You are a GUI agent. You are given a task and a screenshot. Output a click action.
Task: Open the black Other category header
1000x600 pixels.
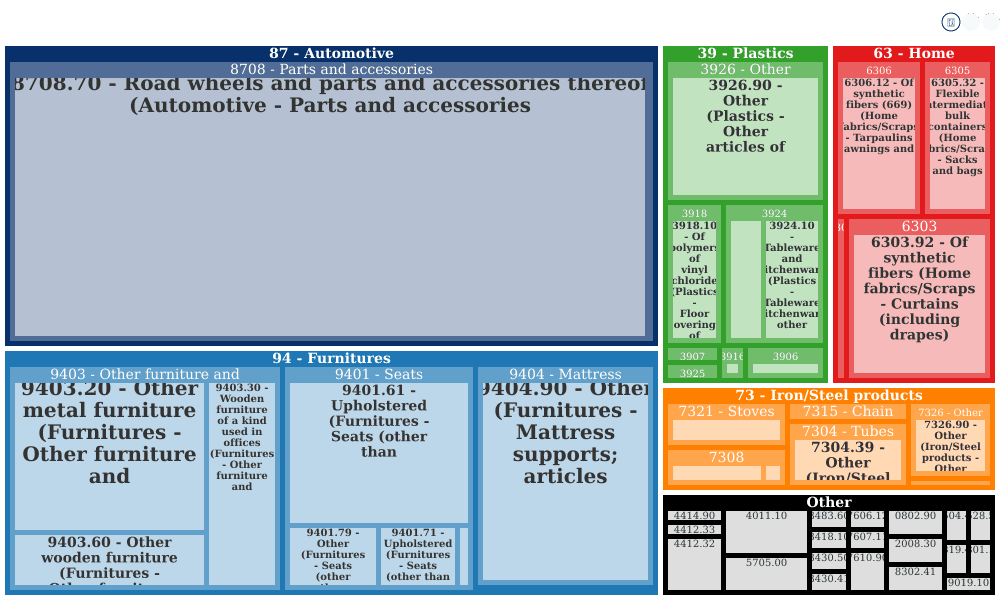click(x=828, y=502)
